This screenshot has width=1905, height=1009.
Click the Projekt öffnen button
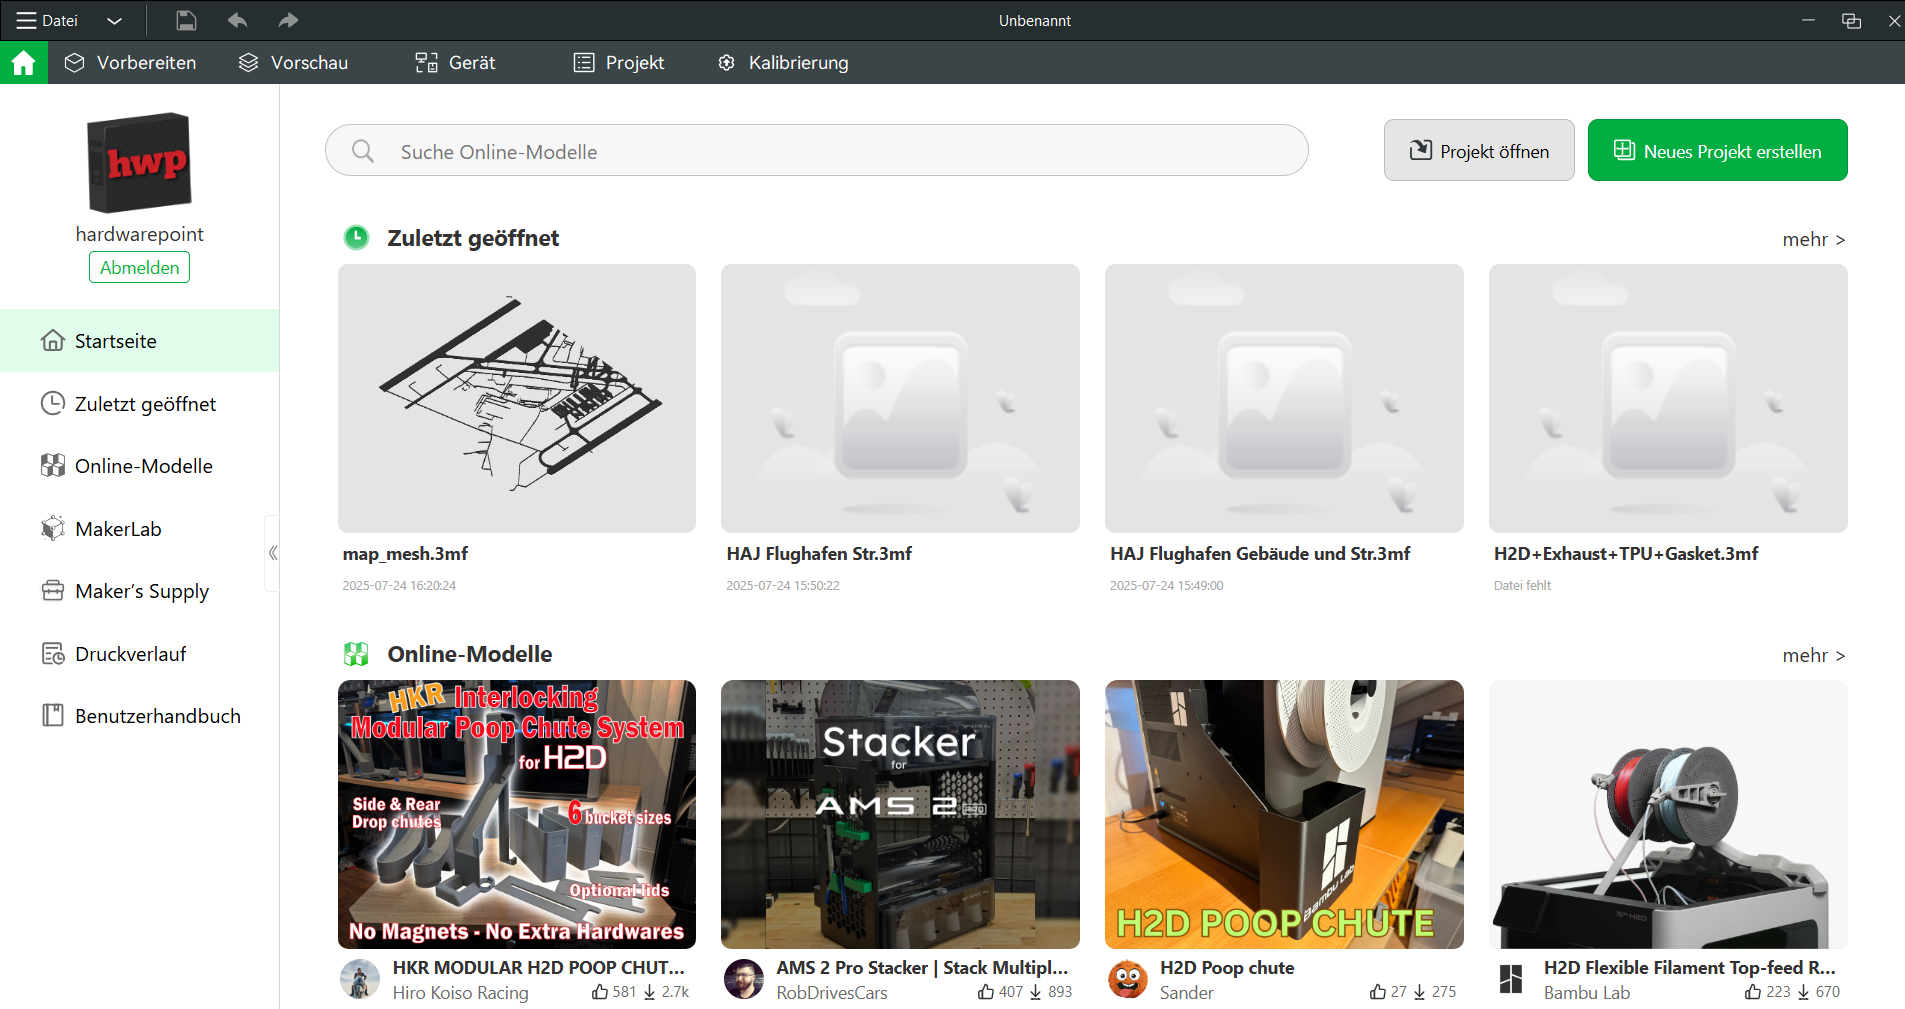pyautogui.click(x=1479, y=150)
